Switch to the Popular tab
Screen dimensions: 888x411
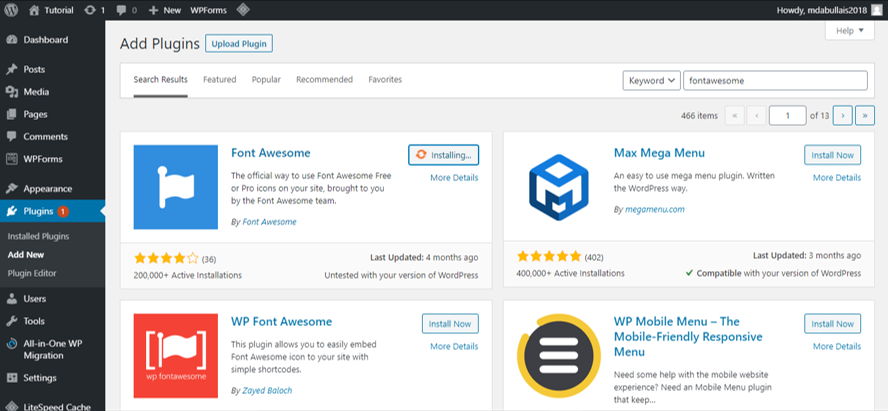tap(266, 79)
